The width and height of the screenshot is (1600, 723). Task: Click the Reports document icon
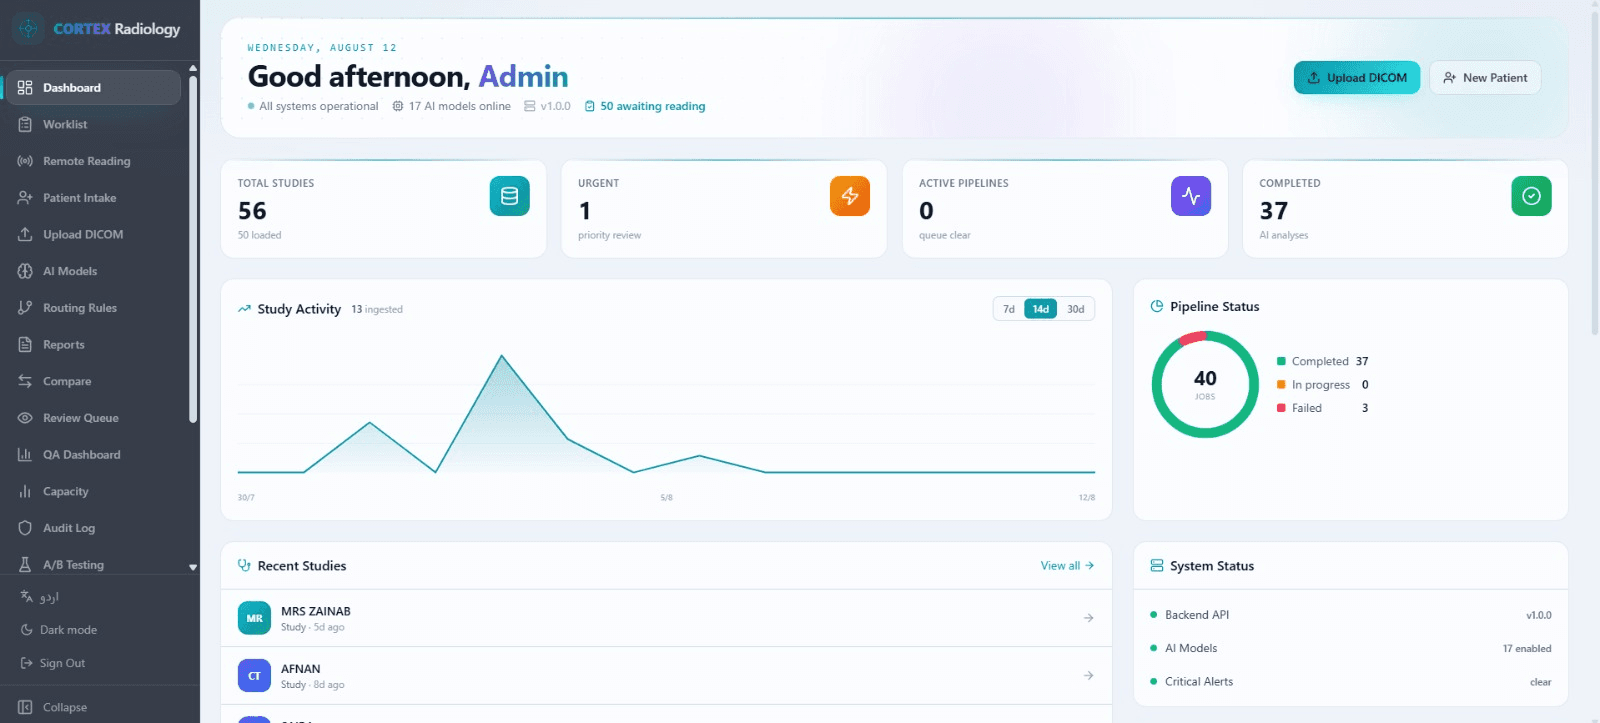25,345
